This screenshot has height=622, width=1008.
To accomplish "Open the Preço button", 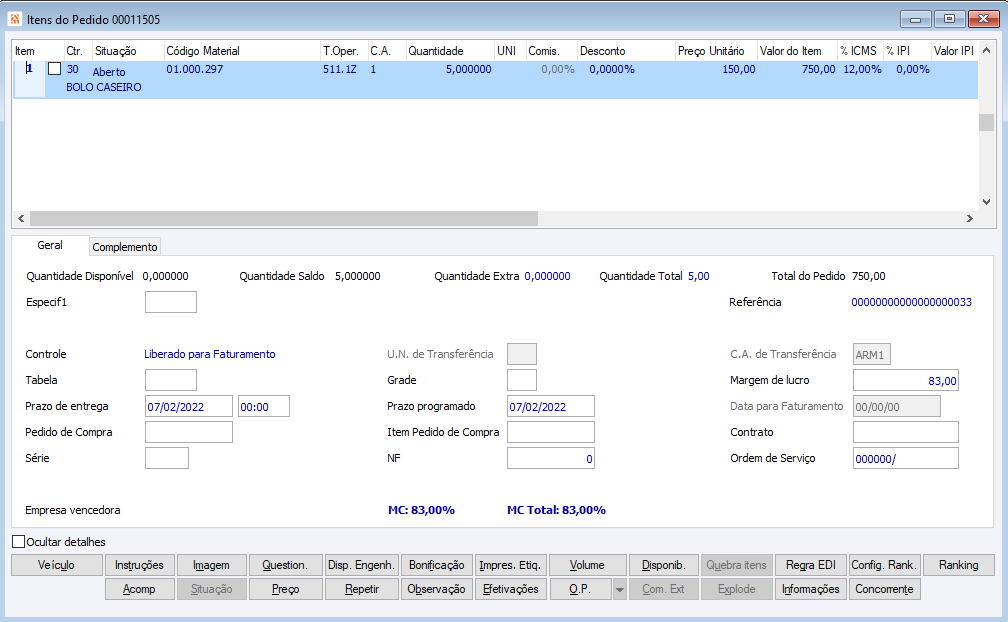I will point(285,589).
